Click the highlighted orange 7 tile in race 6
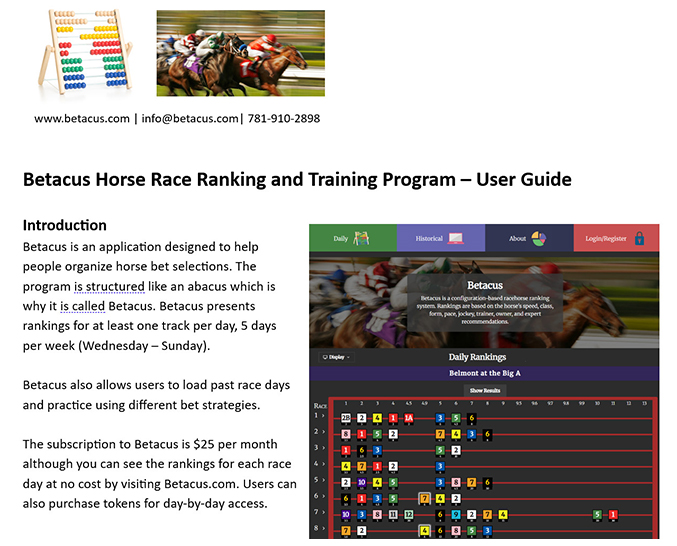 click(424, 499)
